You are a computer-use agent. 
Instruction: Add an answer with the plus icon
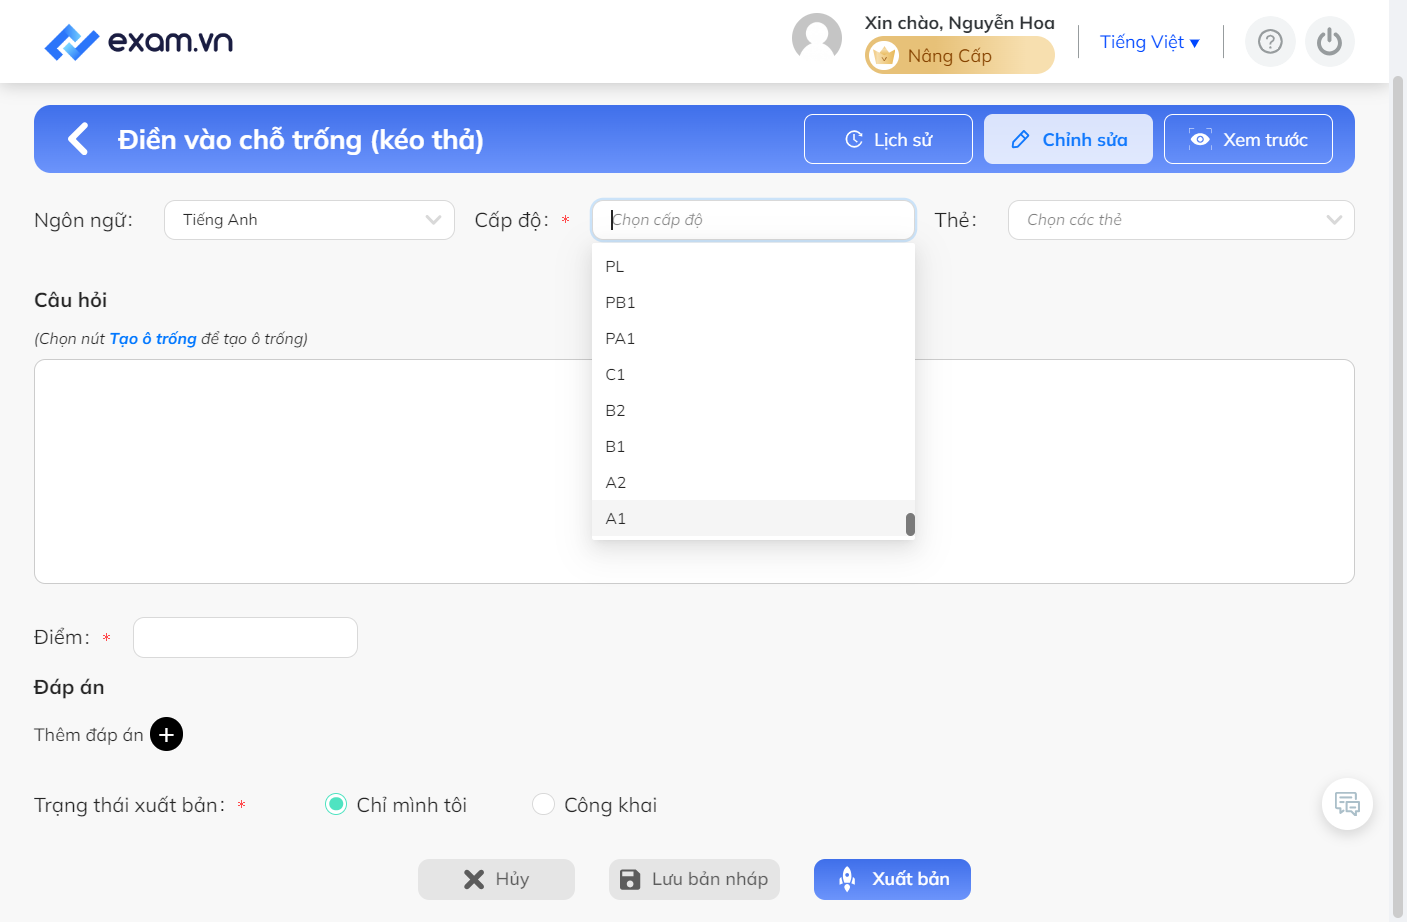(x=166, y=735)
